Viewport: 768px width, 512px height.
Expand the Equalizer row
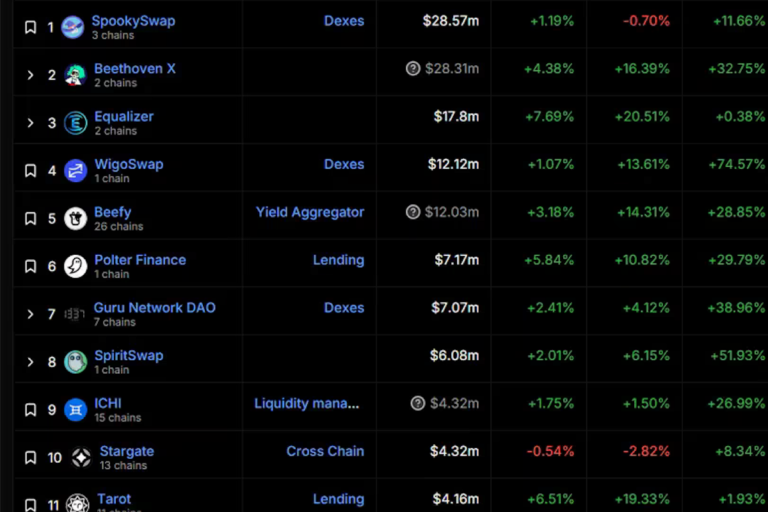pos(30,123)
